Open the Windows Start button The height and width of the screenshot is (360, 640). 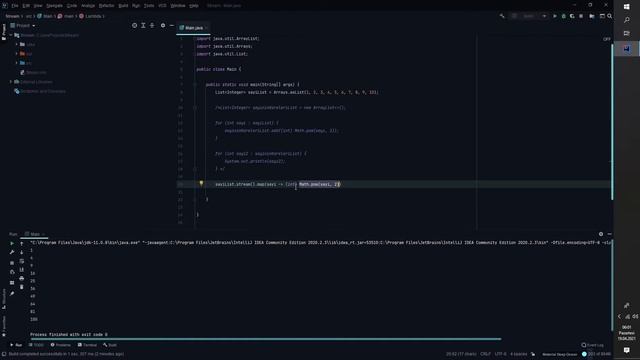pyautogui.click(x=627, y=7)
